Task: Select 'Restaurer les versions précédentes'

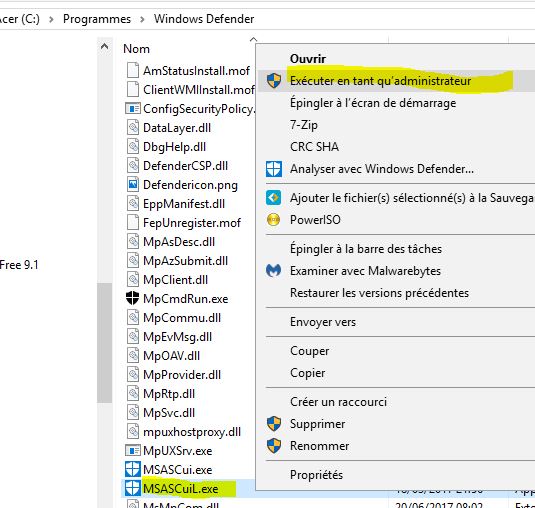Action: 379,293
